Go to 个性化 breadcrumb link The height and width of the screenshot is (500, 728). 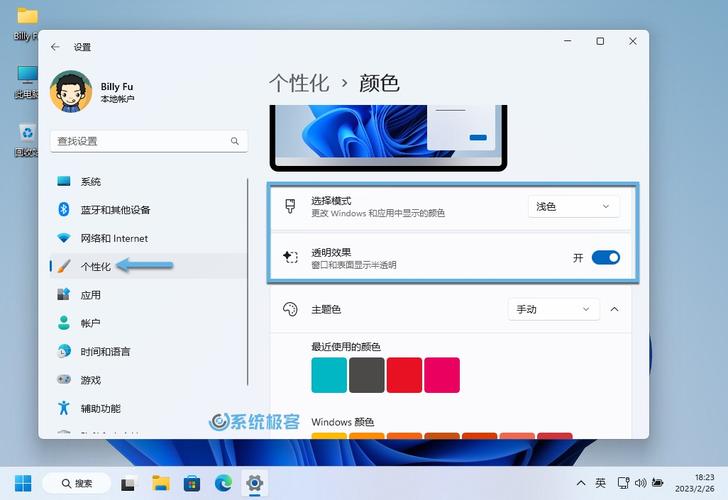click(299, 84)
